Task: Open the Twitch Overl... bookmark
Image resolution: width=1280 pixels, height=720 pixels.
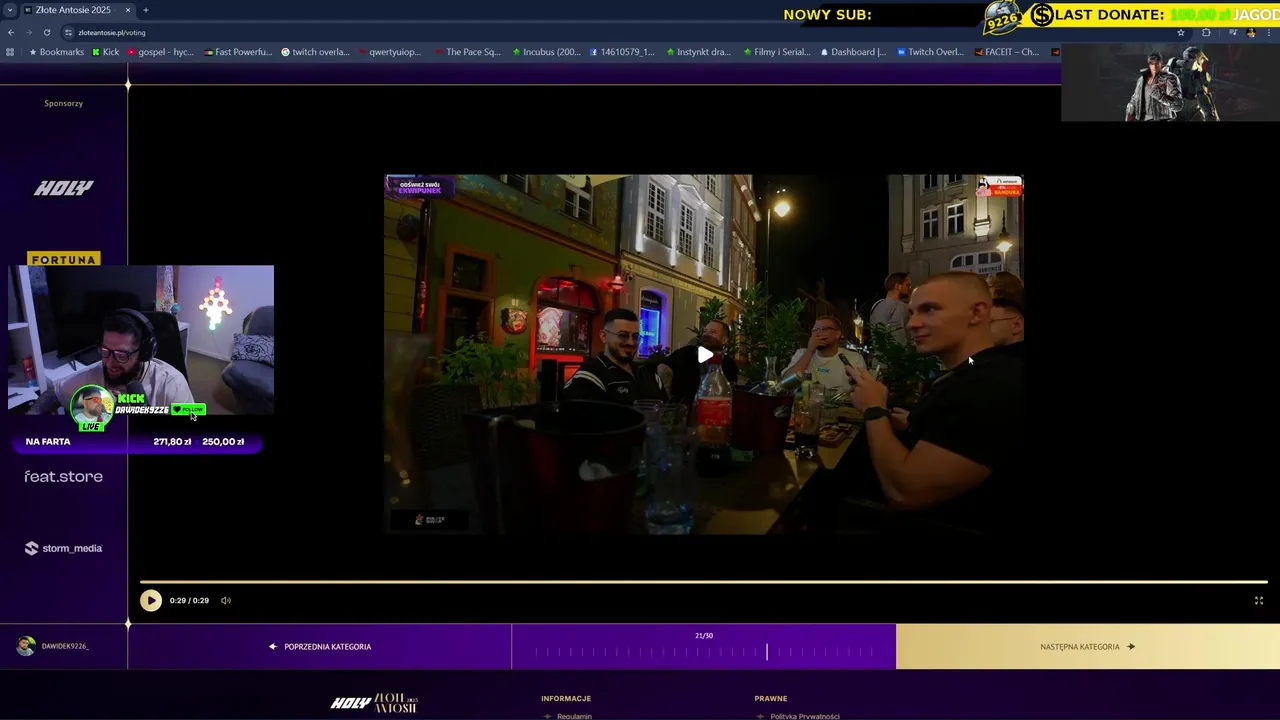Action: (931, 52)
